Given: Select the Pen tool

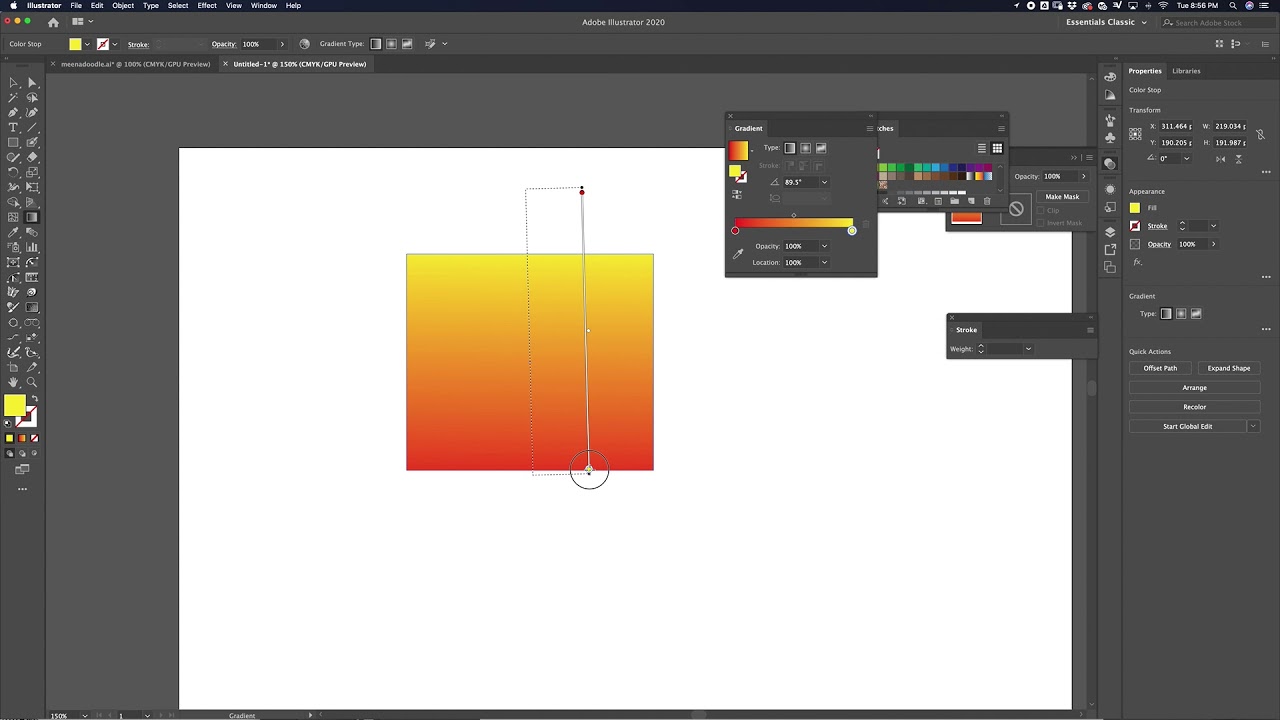Looking at the screenshot, I should pyautogui.click(x=13, y=113).
